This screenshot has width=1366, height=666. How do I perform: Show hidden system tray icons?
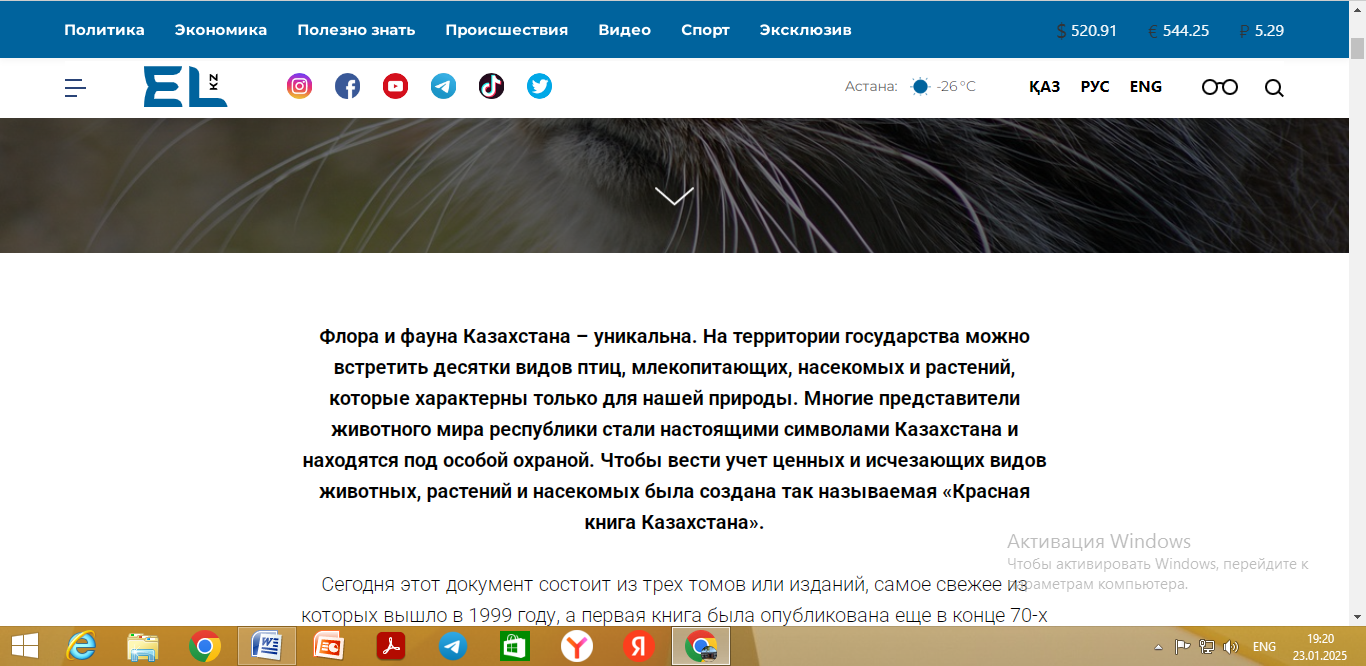[1158, 647]
